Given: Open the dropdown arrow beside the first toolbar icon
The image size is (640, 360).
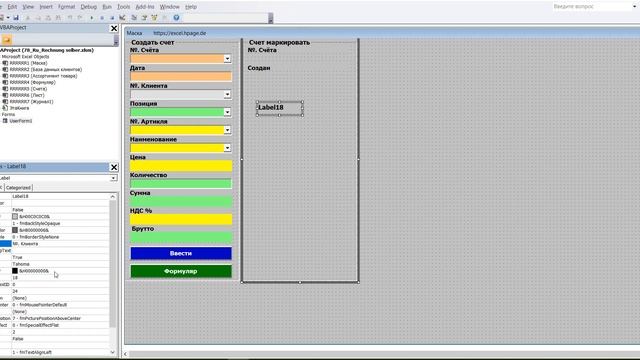Looking at the screenshot, I should coord(8,18).
